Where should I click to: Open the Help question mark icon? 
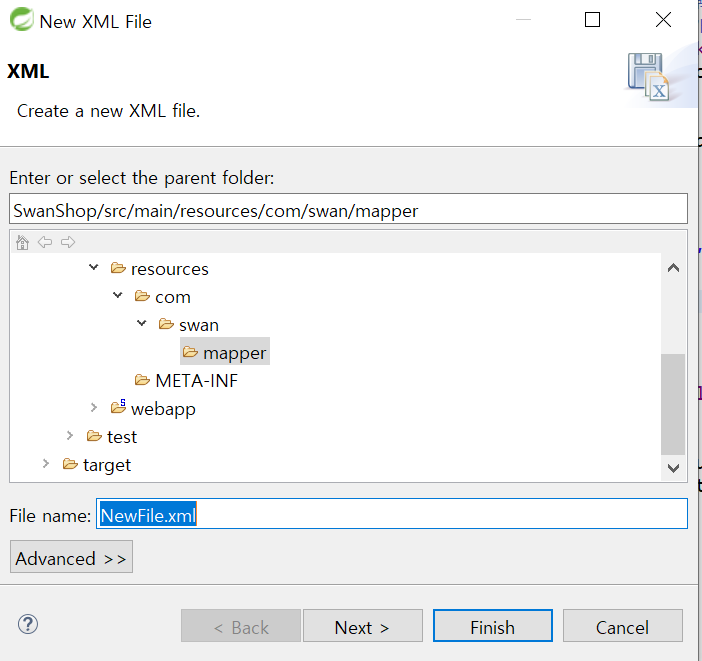[x=28, y=624]
